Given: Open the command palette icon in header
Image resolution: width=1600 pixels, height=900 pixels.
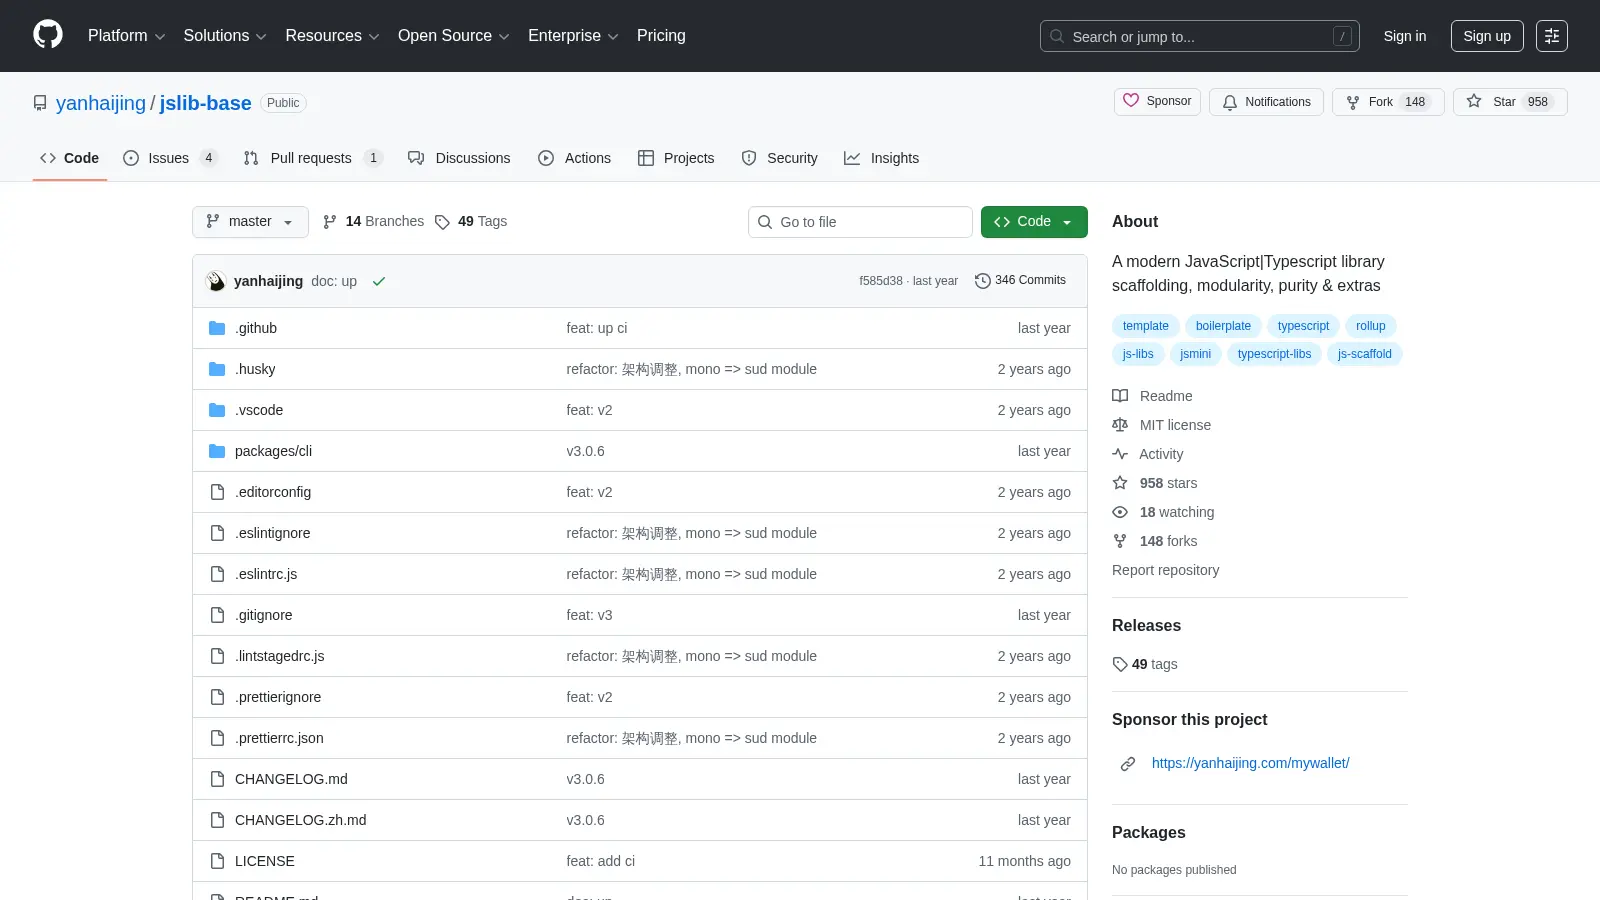Looking at the screenshot, I should tap(1552, 36).
